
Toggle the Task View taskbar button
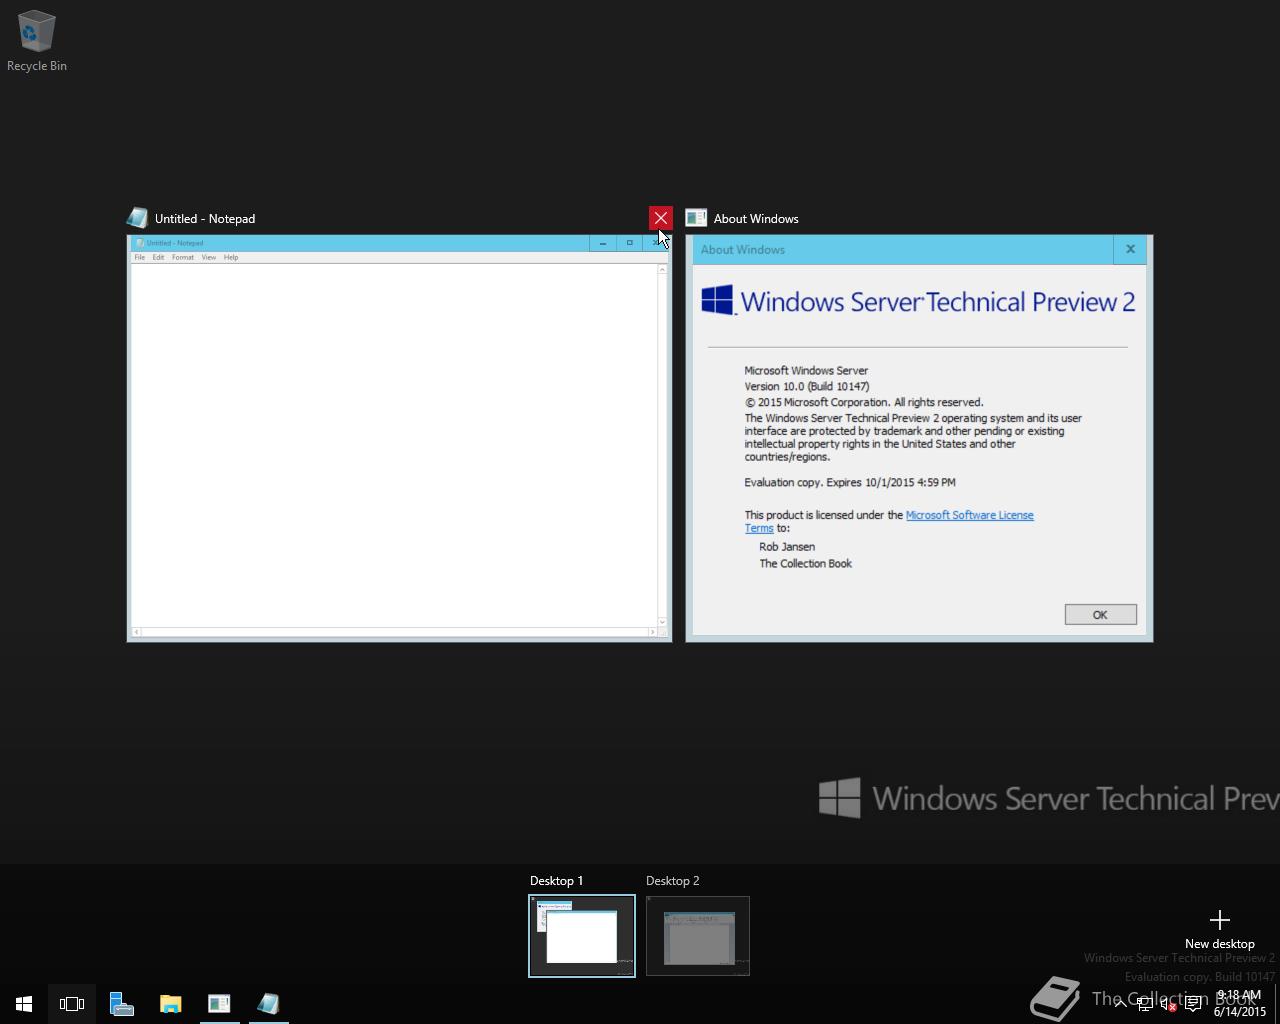coord(72,1003)
